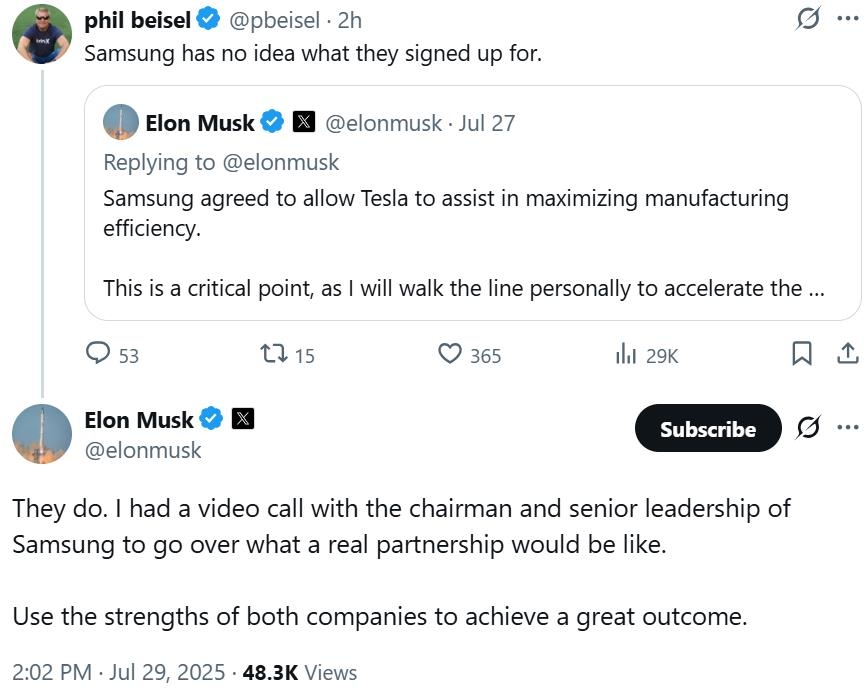Click the 2h timestamp on phil beisel's tweet
Viewport: 868px width, 693px height.
click(x=350, y=20)
